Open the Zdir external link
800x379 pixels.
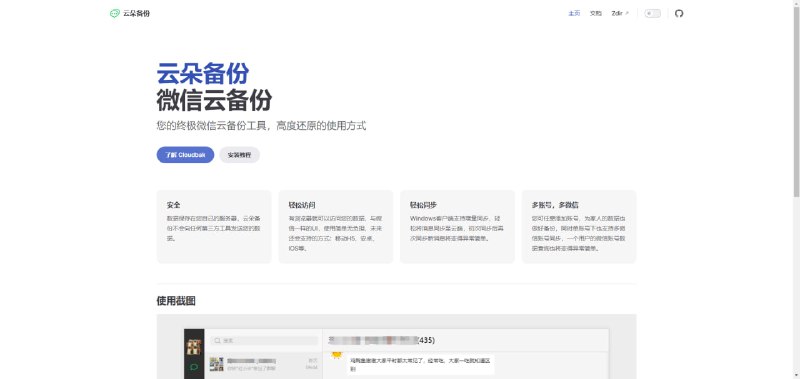[620, 13]
